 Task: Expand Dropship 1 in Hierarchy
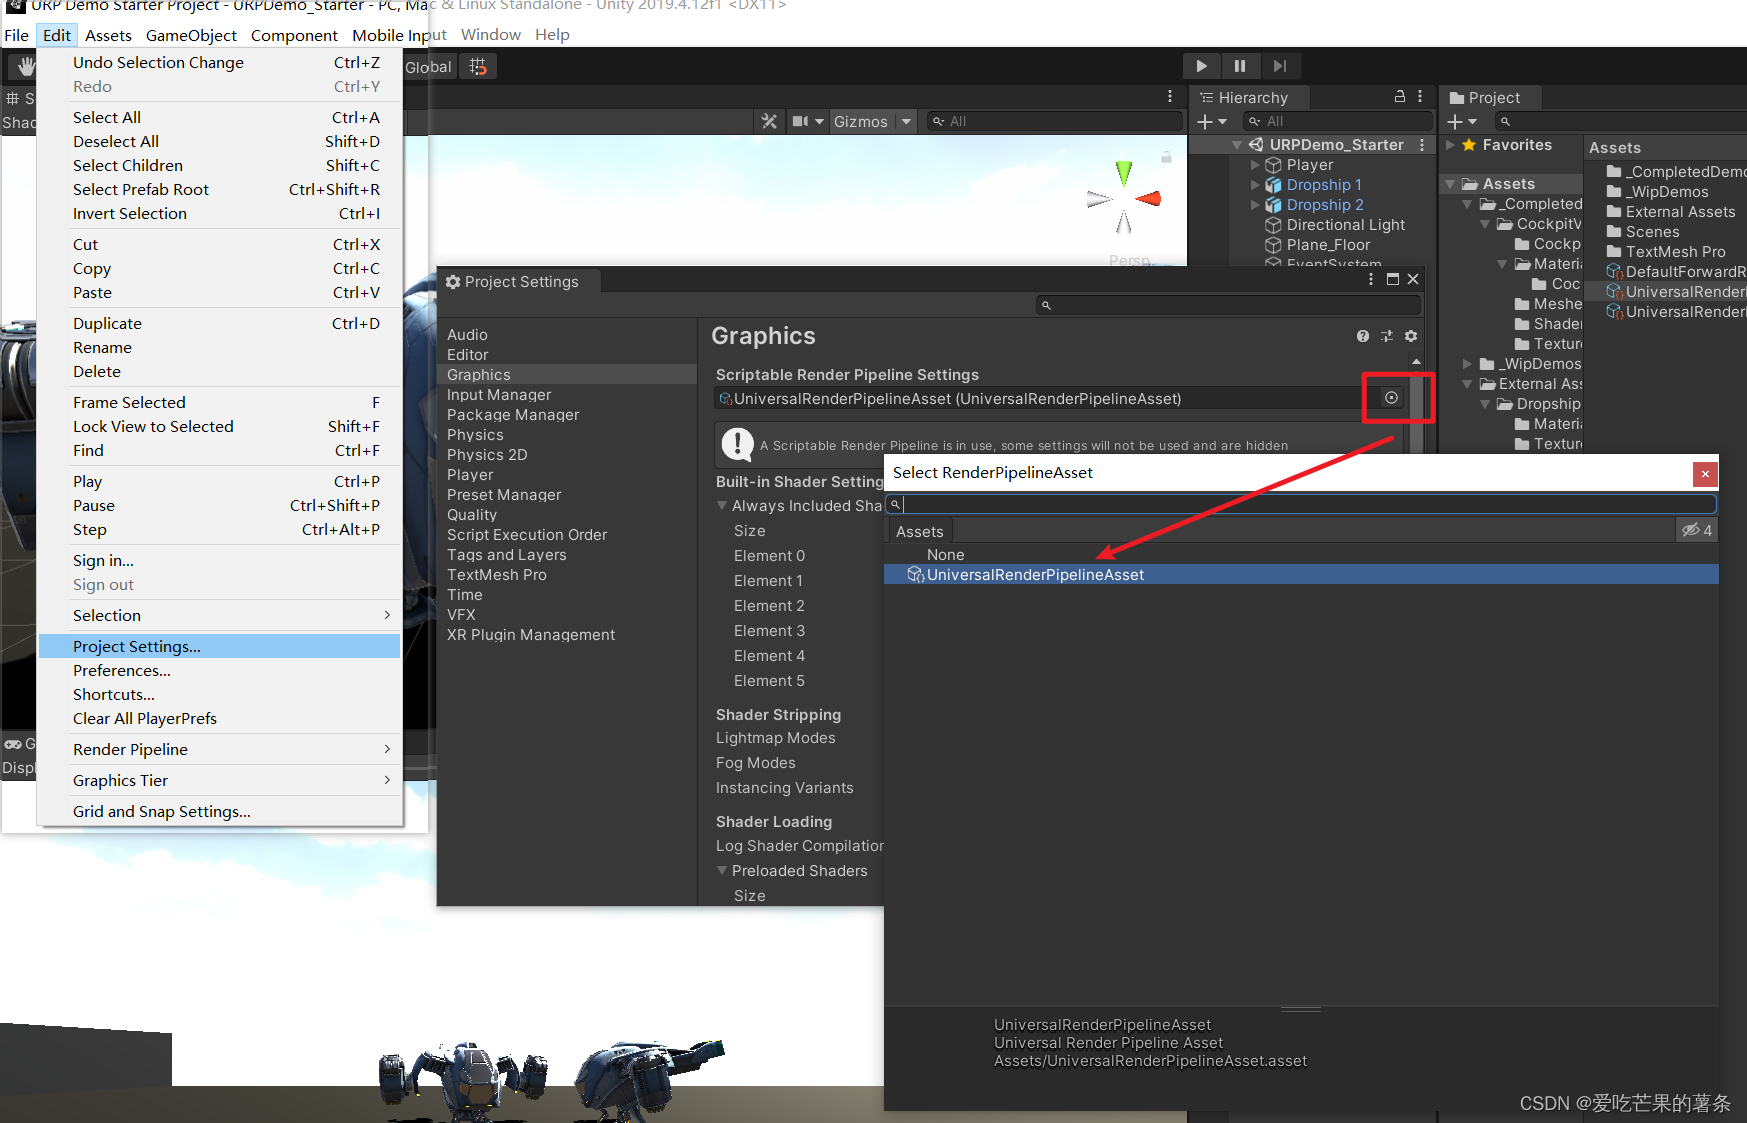click(x=1255, y=185)
